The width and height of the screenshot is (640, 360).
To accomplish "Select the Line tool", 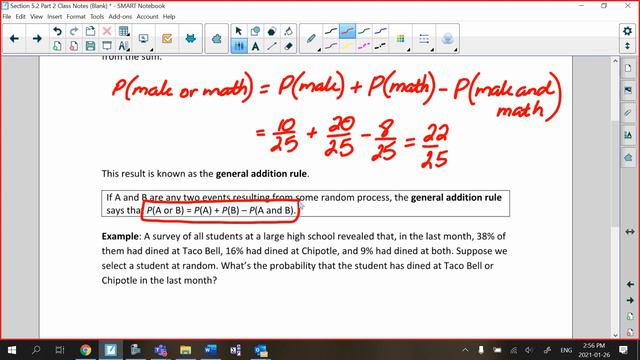I will (272, 46).
